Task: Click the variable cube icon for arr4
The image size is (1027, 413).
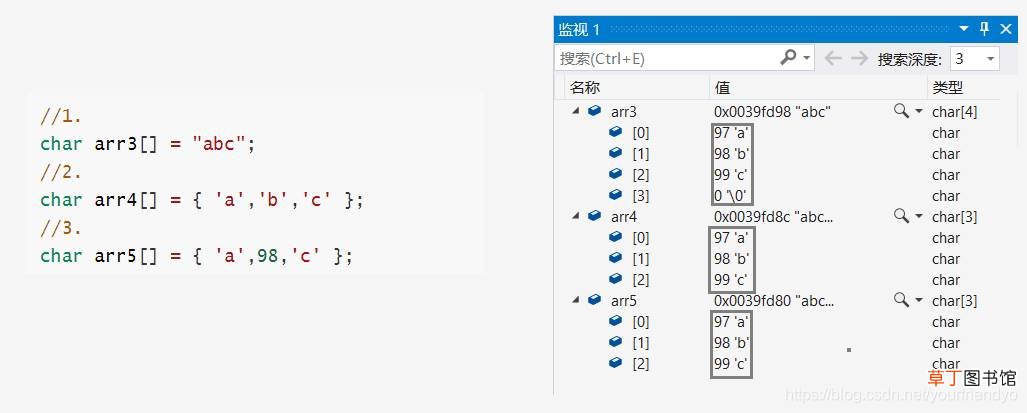Action: [x=595, y=215]
